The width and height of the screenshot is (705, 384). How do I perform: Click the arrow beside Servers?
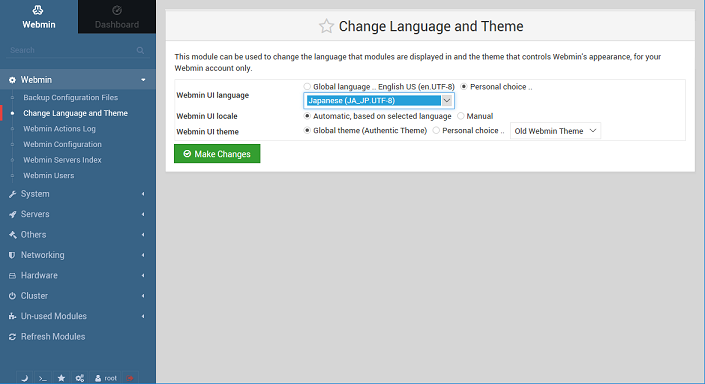[x=143, y=214]
